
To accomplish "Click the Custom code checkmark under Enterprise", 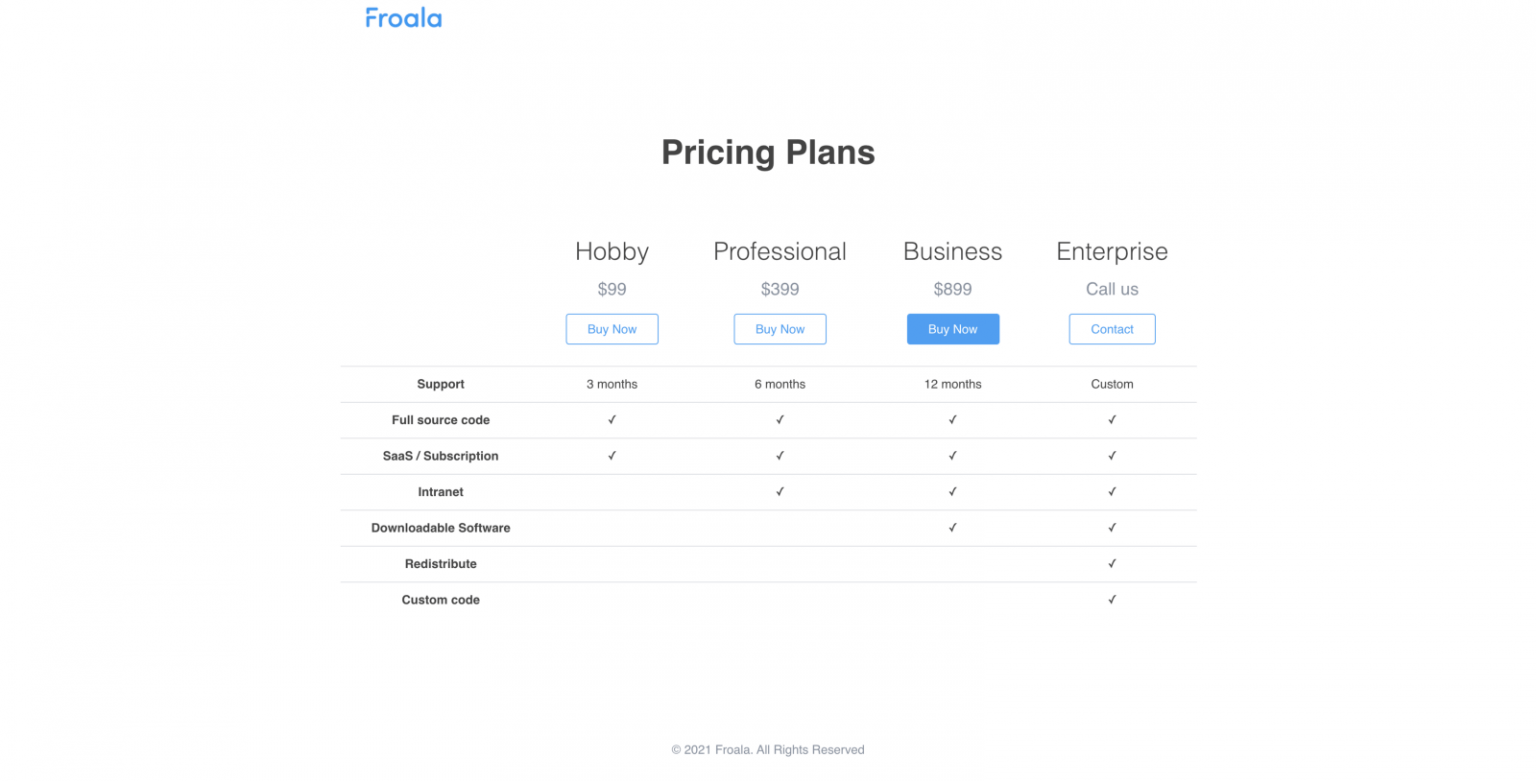I will coord(1112,599).
